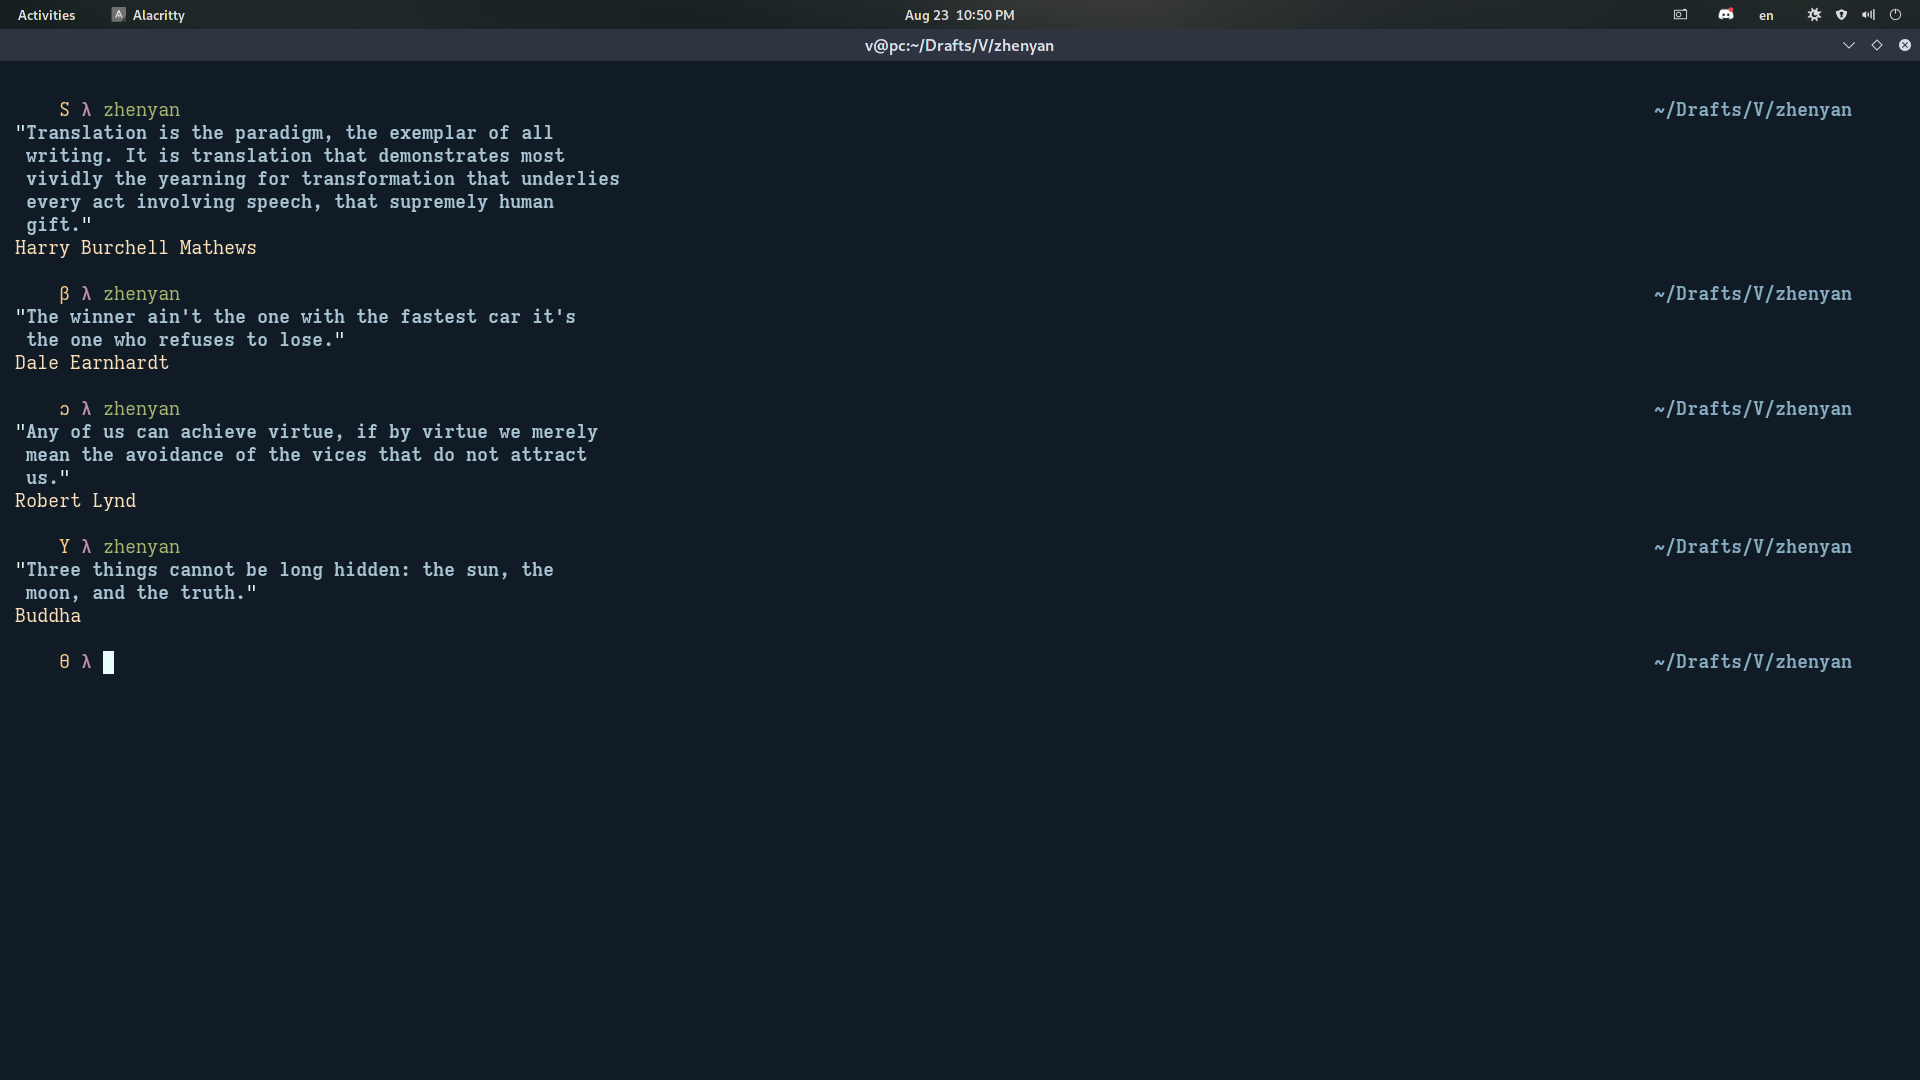Click the right-side path on the ɔ prompt line
Screen dimensions: 1920x1080
1752,409
